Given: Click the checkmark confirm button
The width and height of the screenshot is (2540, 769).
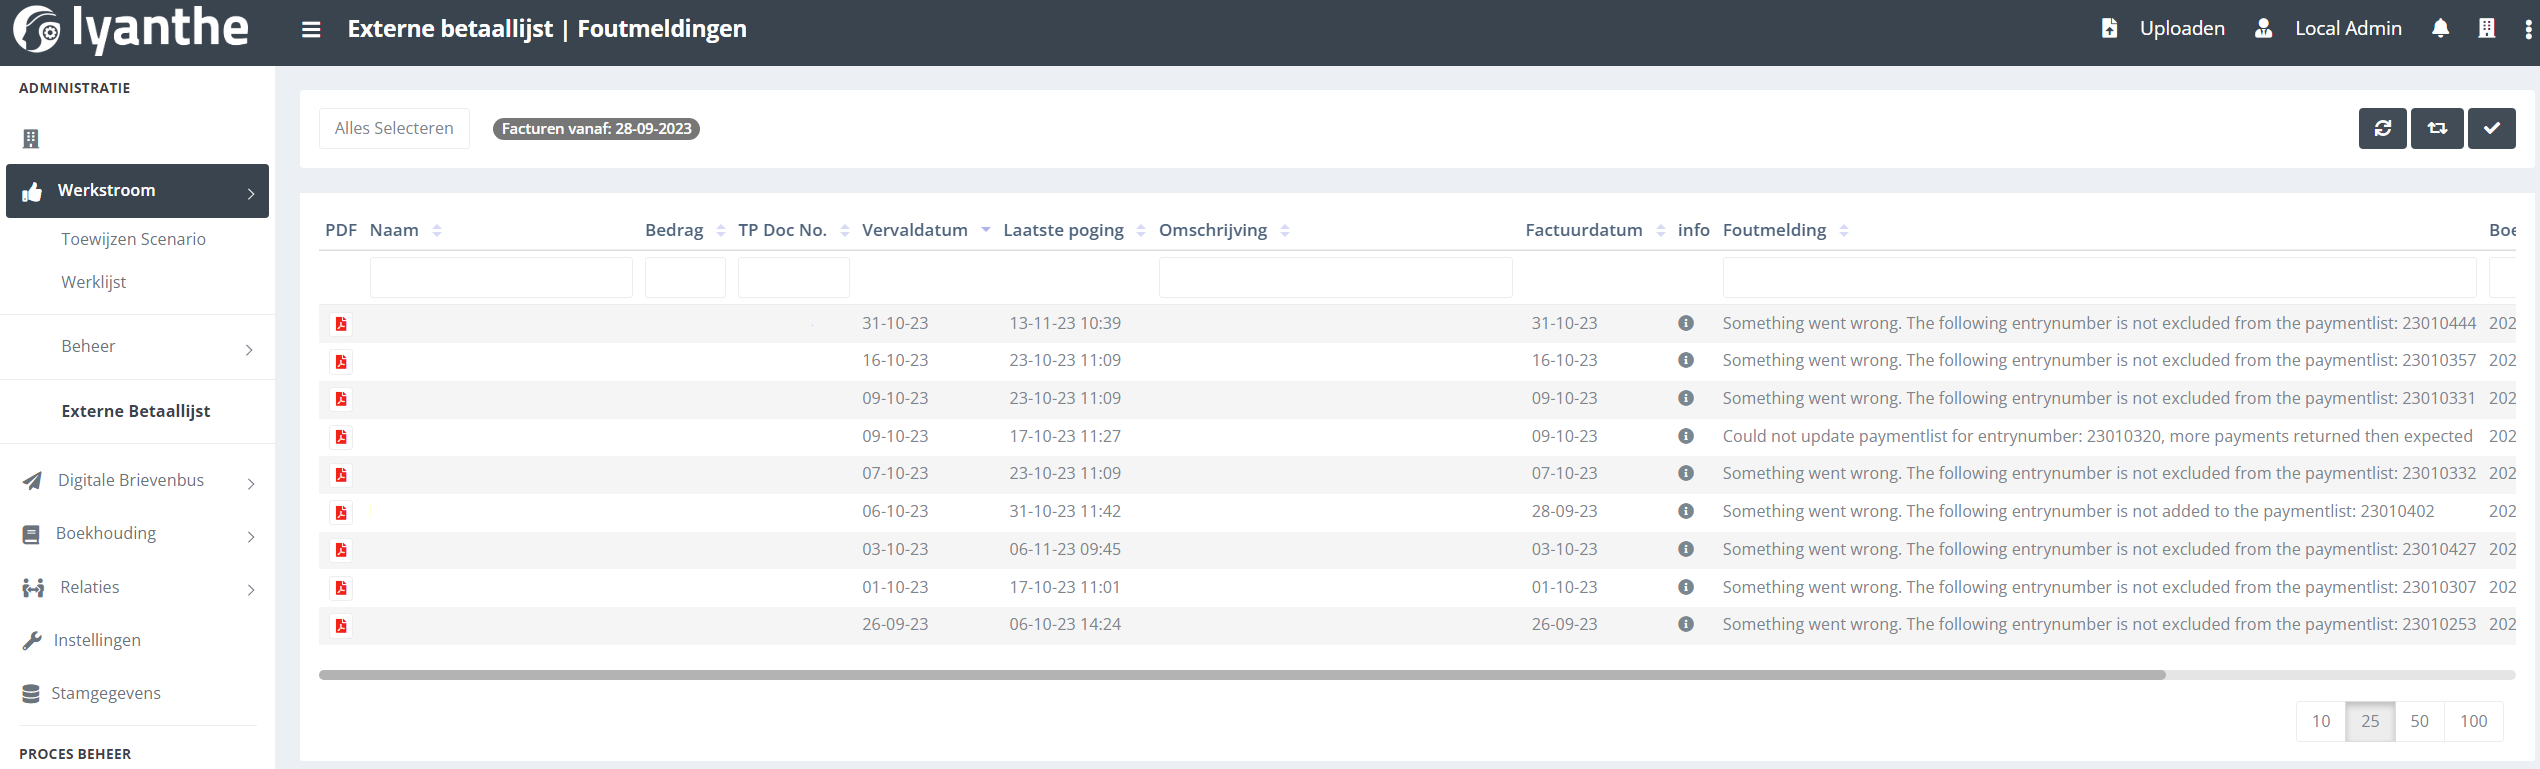Looking at the screenshot, I should click(2491, 129).
